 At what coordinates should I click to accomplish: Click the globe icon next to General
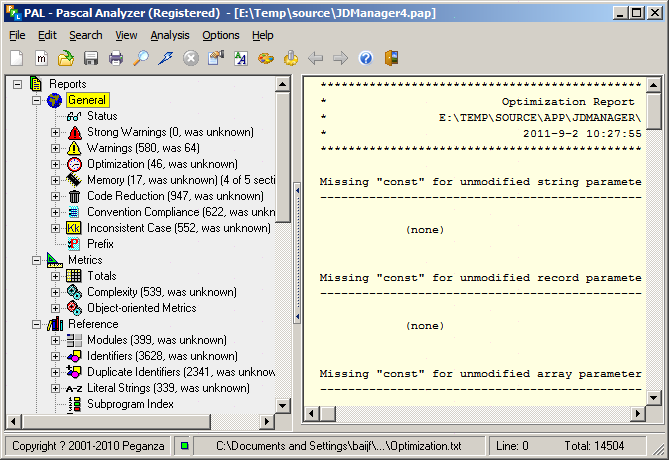(x=55, y=100)
